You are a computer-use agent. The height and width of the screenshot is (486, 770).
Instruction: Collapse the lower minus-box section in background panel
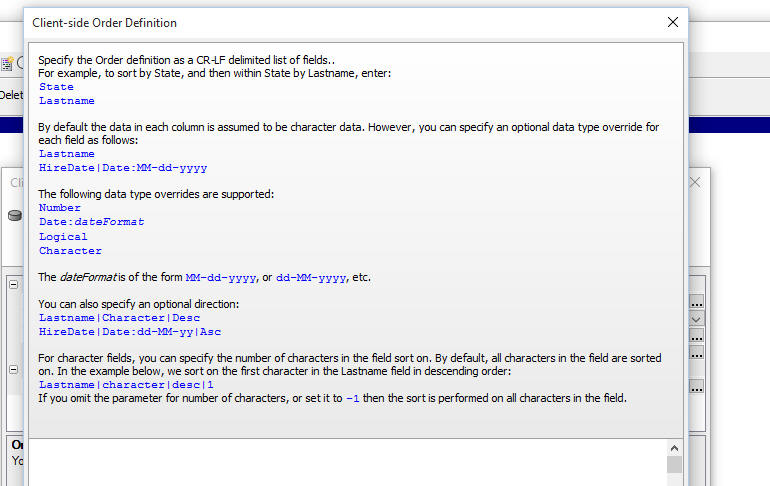(14, 370)
